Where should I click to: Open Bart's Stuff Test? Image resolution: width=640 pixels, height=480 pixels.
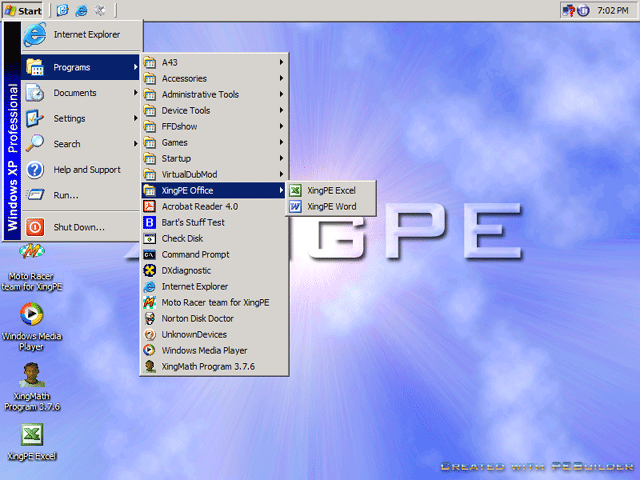(213, 222)
